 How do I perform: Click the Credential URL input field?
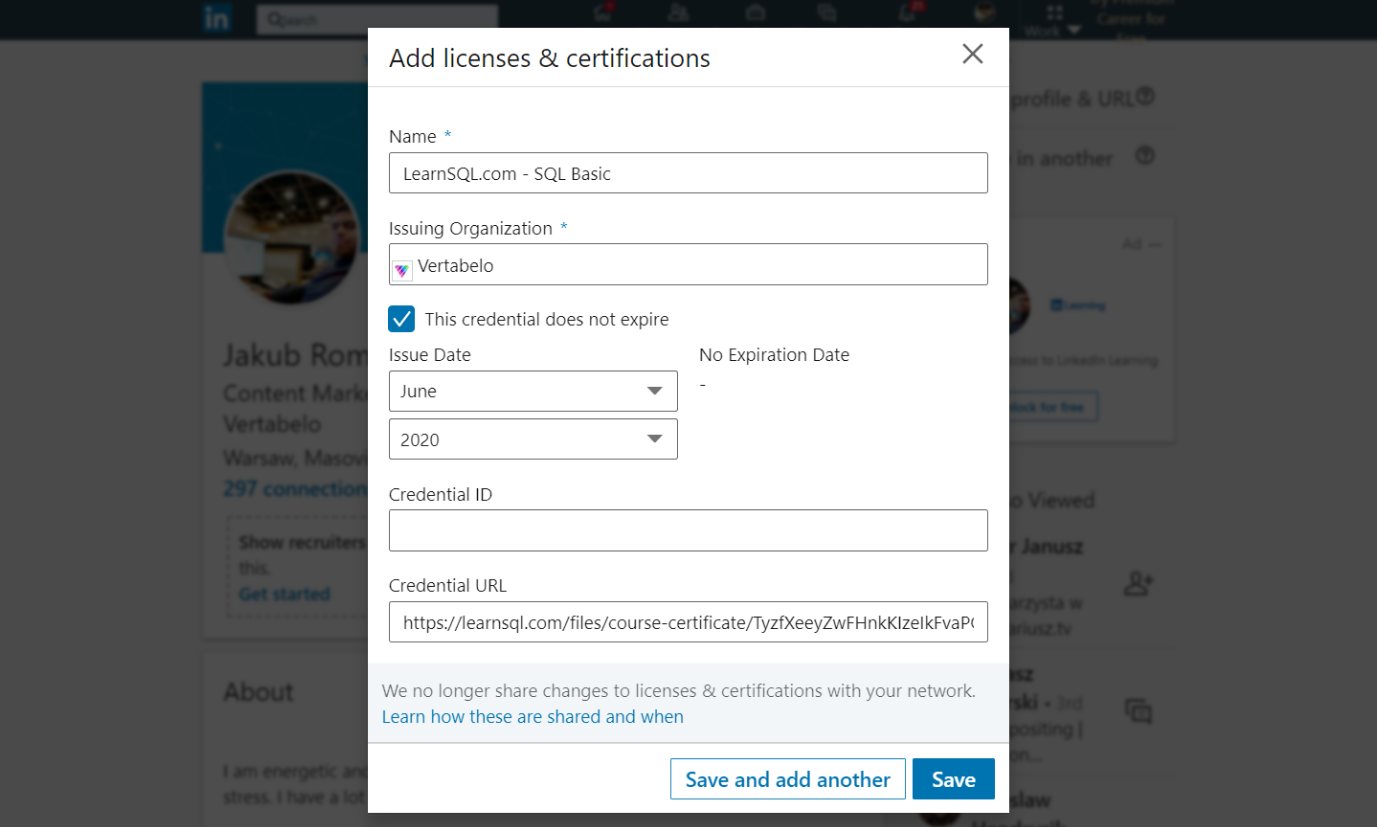tap(688, 622)
